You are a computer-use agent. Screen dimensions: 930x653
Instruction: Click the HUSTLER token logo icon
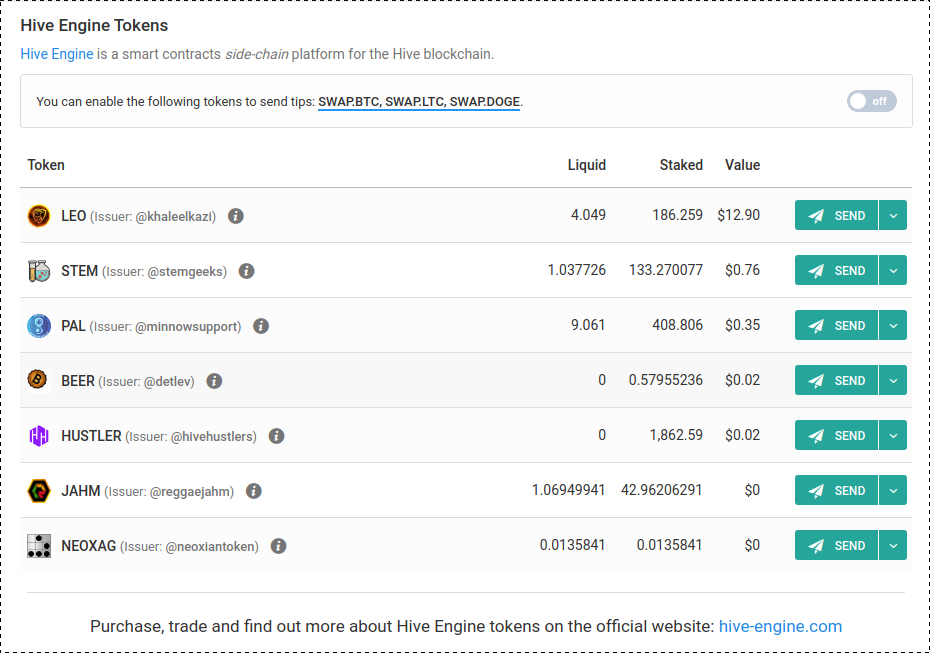39,436
